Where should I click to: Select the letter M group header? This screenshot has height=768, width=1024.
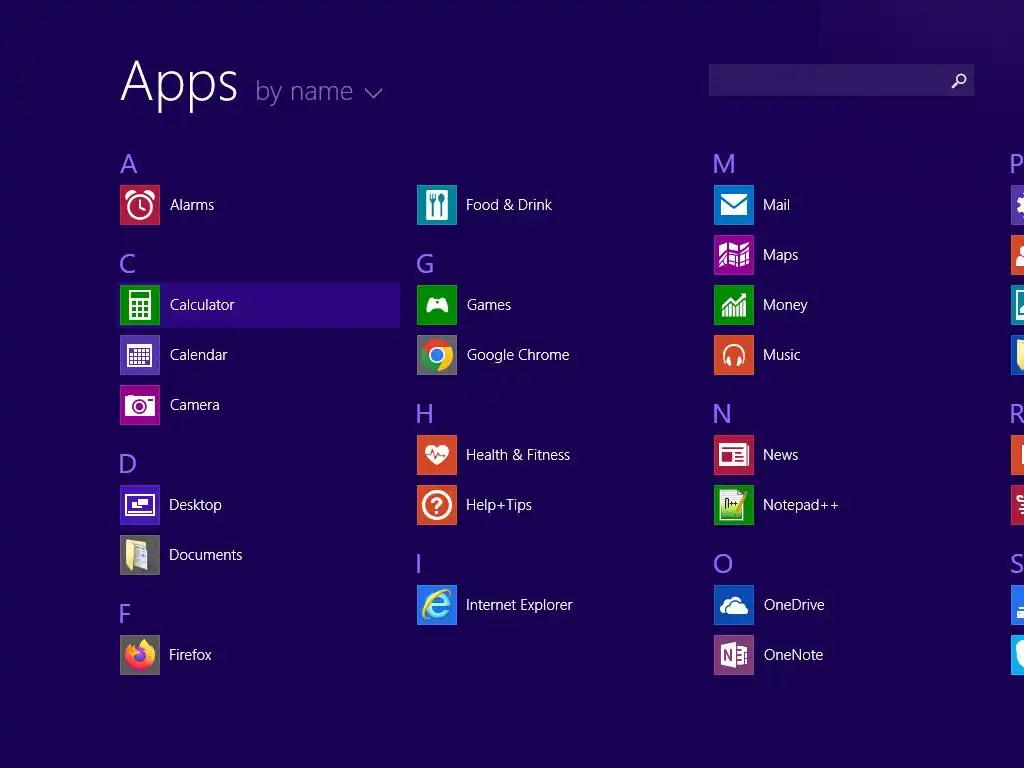tap(724, 164)
